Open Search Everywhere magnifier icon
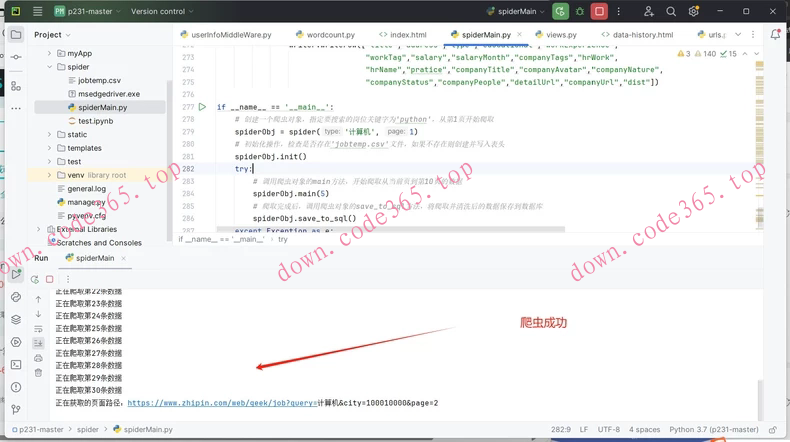Image resolution: width=790 pixels, height=442 pixels. point(672,12)
